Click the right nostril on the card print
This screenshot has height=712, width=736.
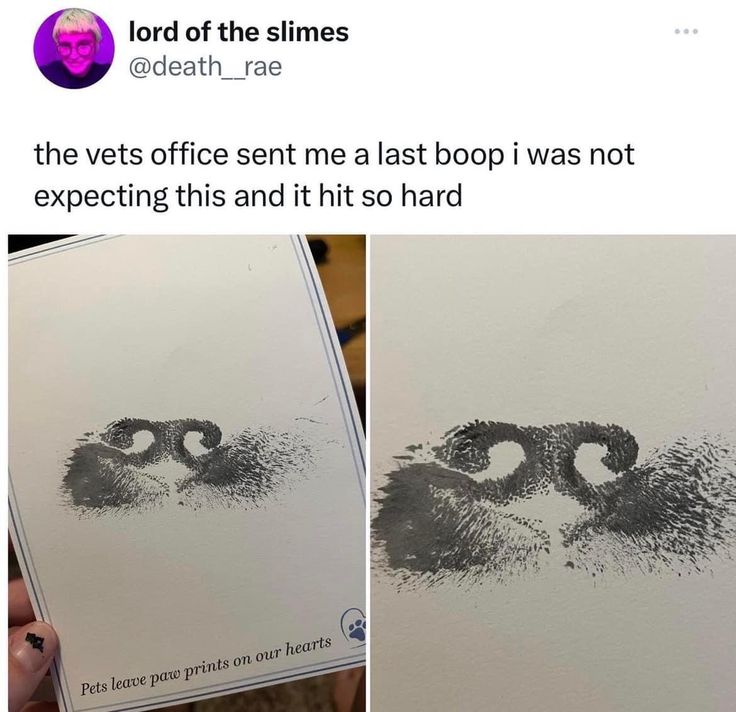pyautogui.click(x=196, y=443)
